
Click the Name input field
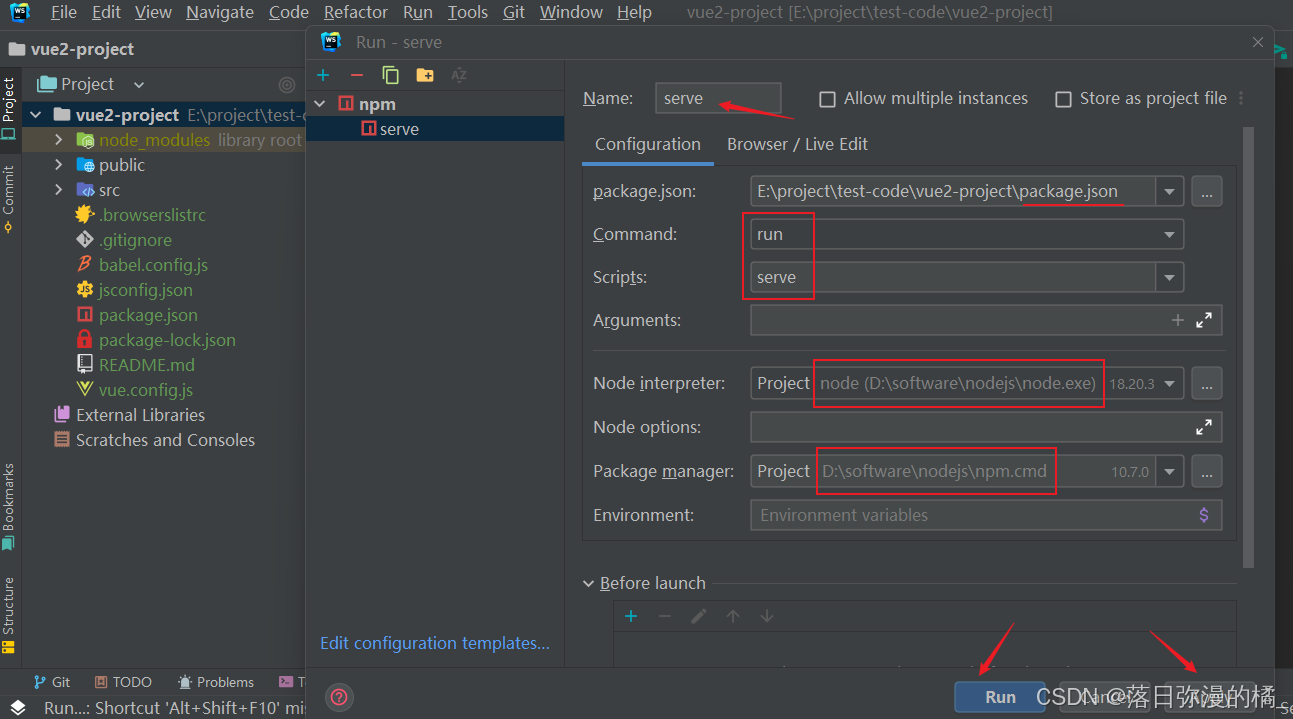718,98
